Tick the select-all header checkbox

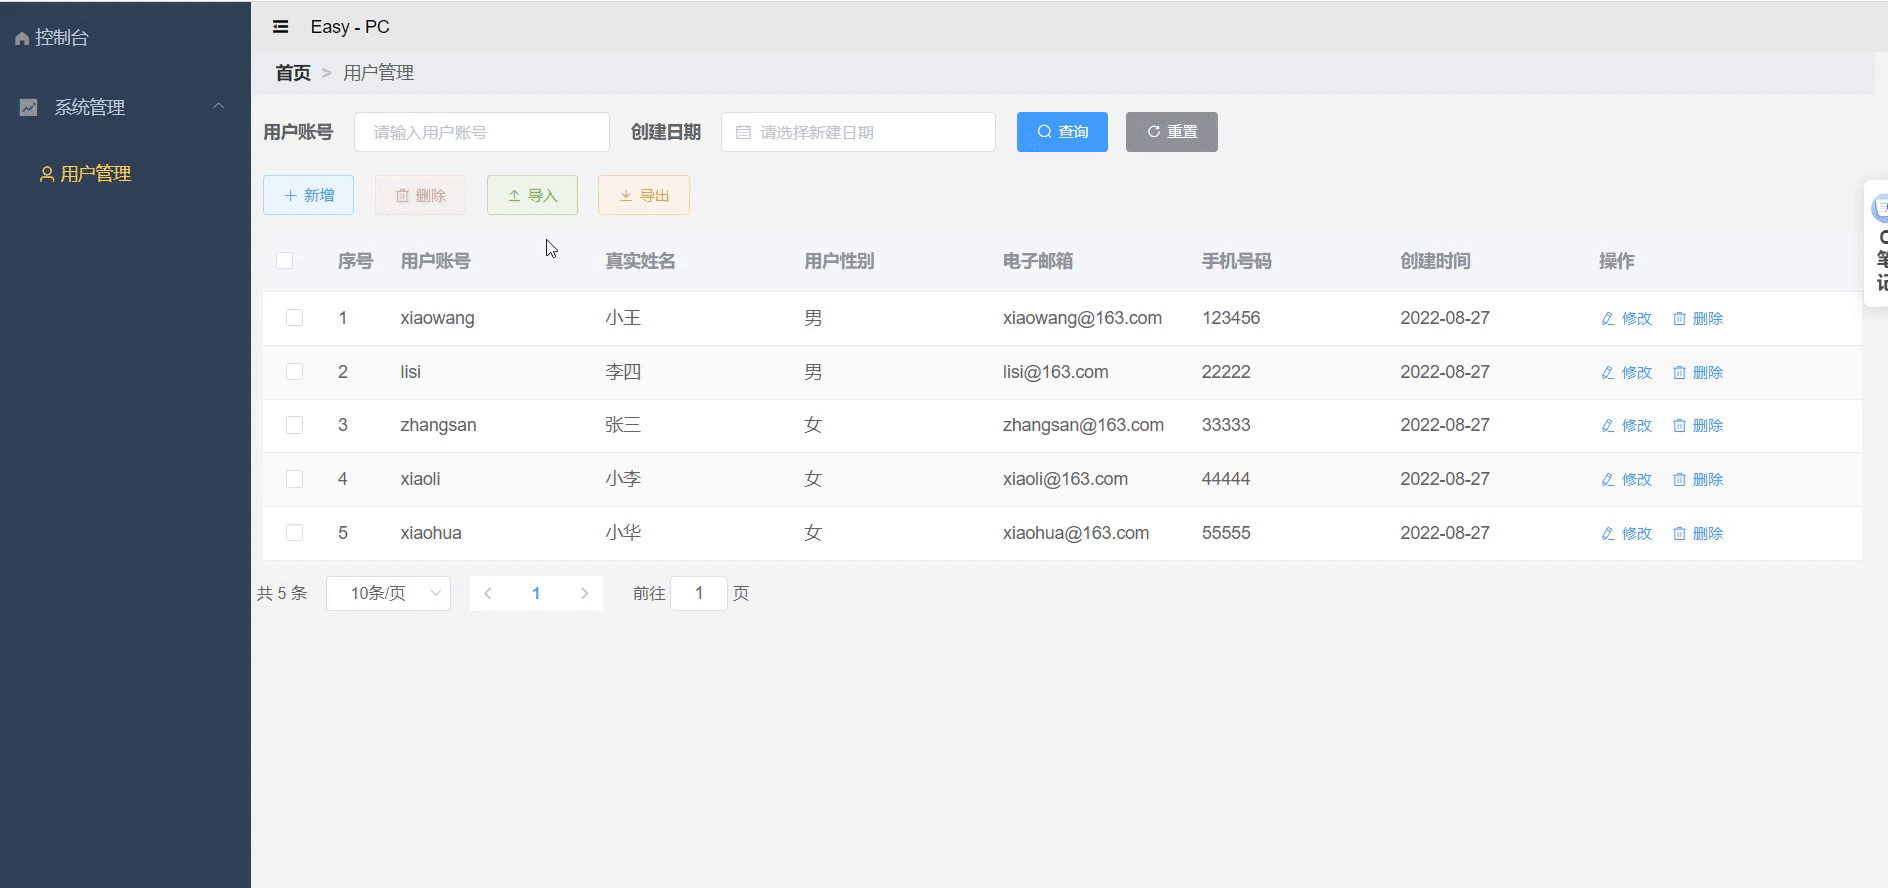tap(284, 261)
